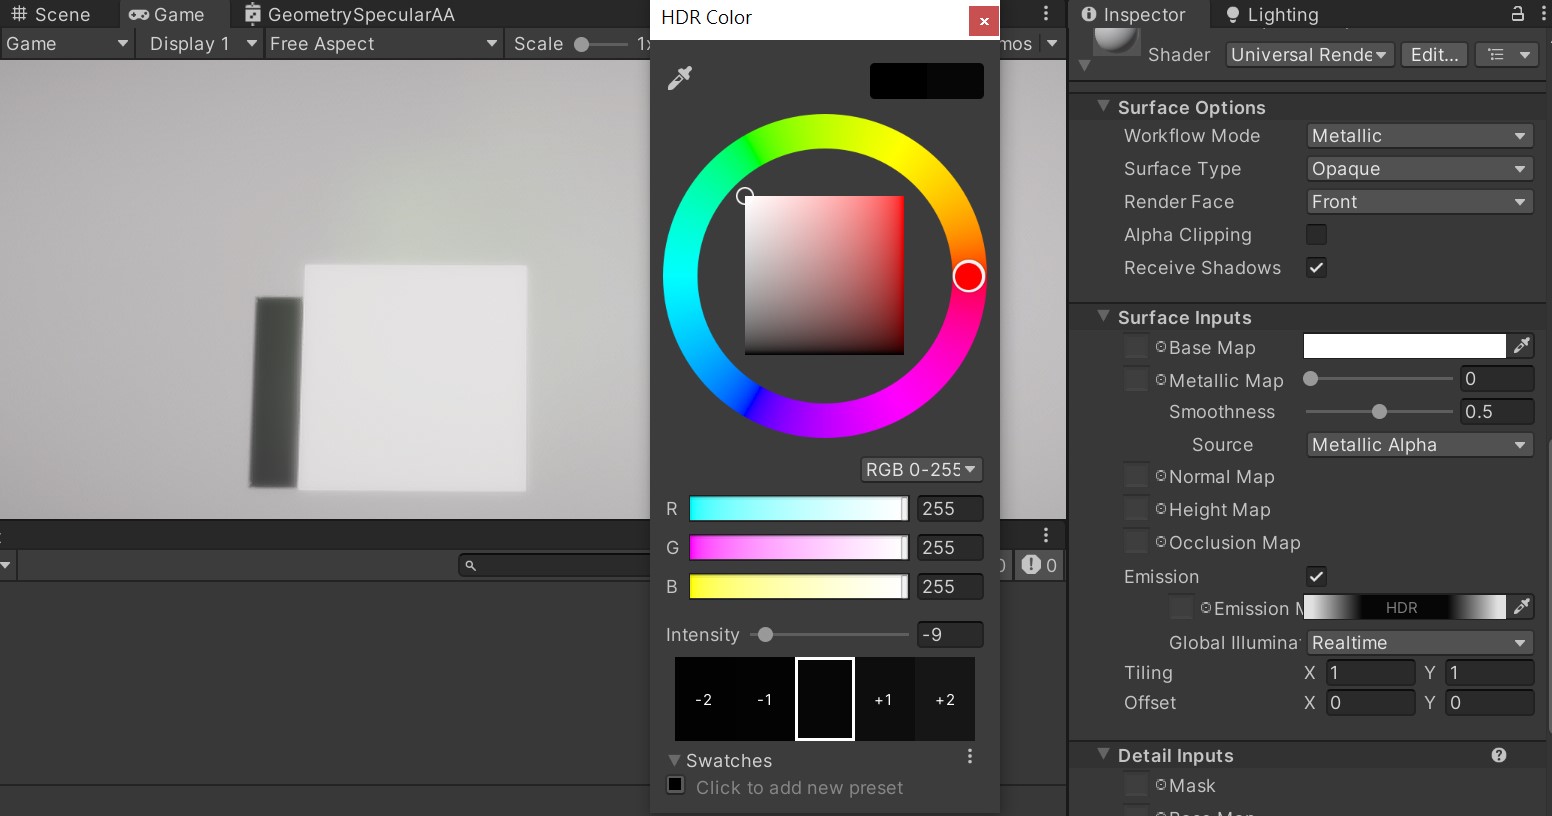This screenshot has height=816, width=1552.
Task: Click the Inspector lock icon
Action: 1518,14
